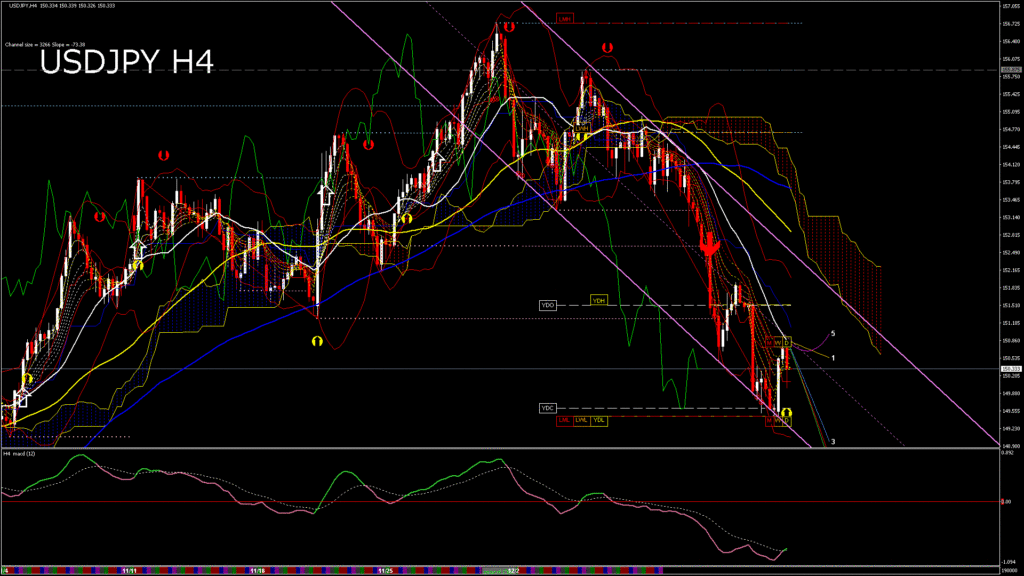
Task: Click the current price tag 150.333 on axis
Action: point(1010,369)
